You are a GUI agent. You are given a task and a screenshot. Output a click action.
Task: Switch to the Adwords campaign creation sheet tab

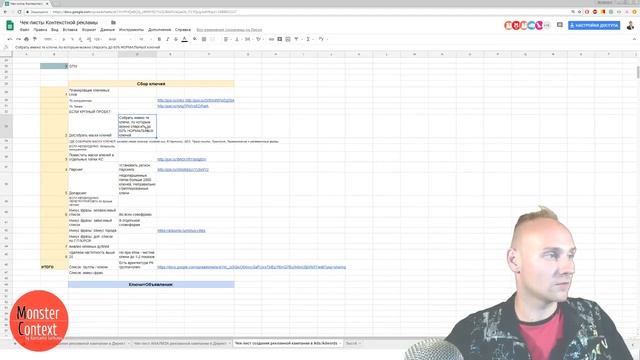click(287, 343)
